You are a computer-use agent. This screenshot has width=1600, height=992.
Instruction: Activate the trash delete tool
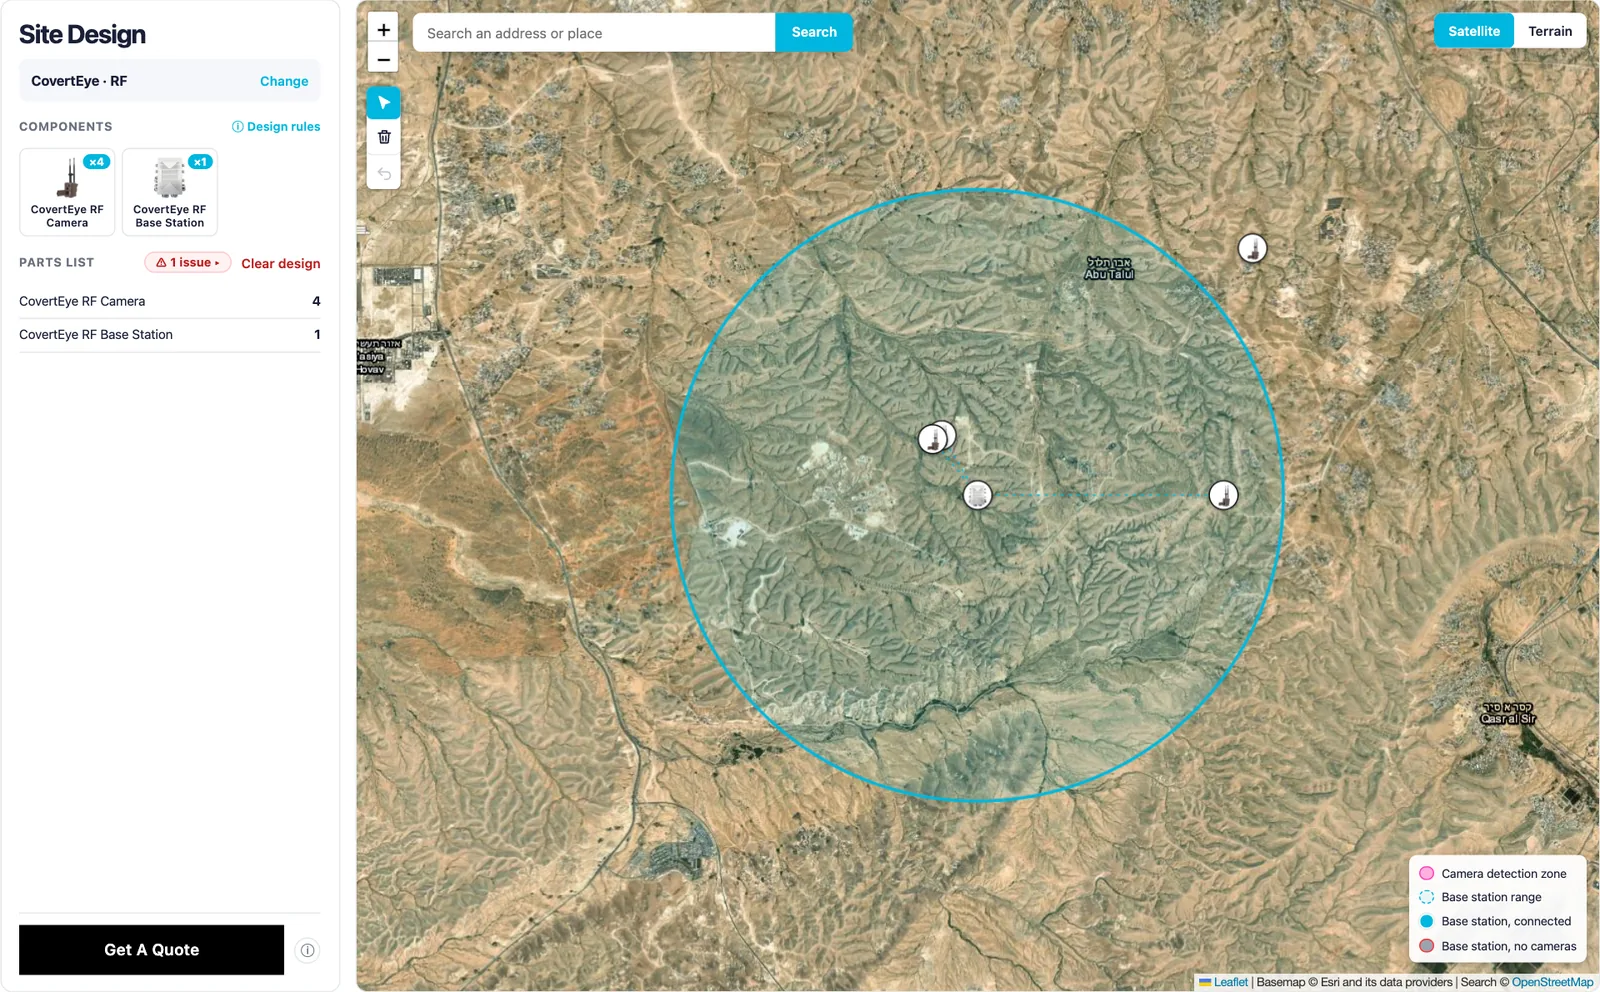point(384,137)
